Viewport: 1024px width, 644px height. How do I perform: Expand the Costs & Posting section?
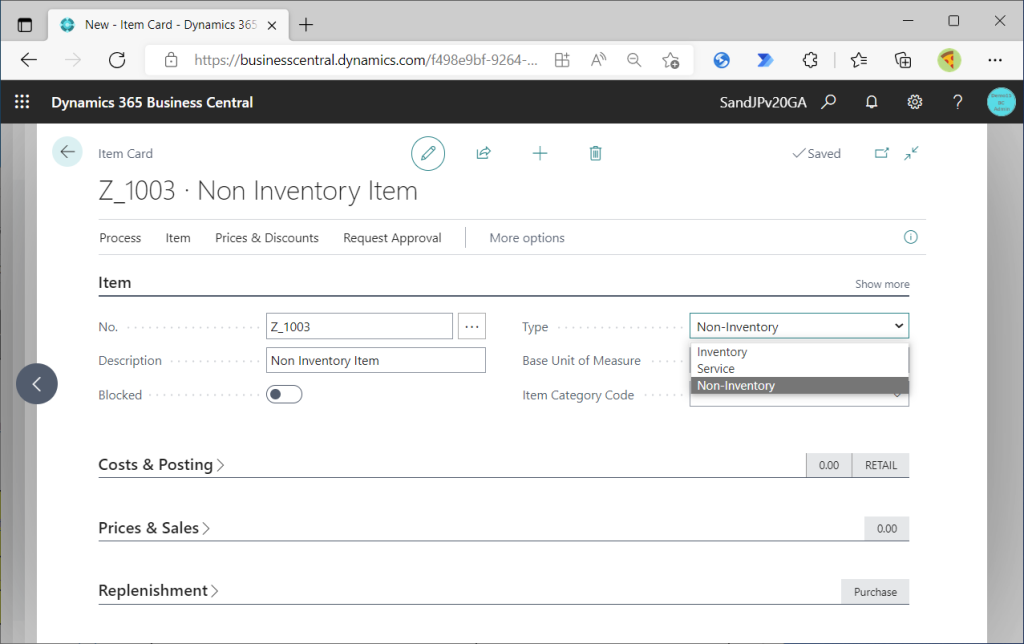click(161, 464)
